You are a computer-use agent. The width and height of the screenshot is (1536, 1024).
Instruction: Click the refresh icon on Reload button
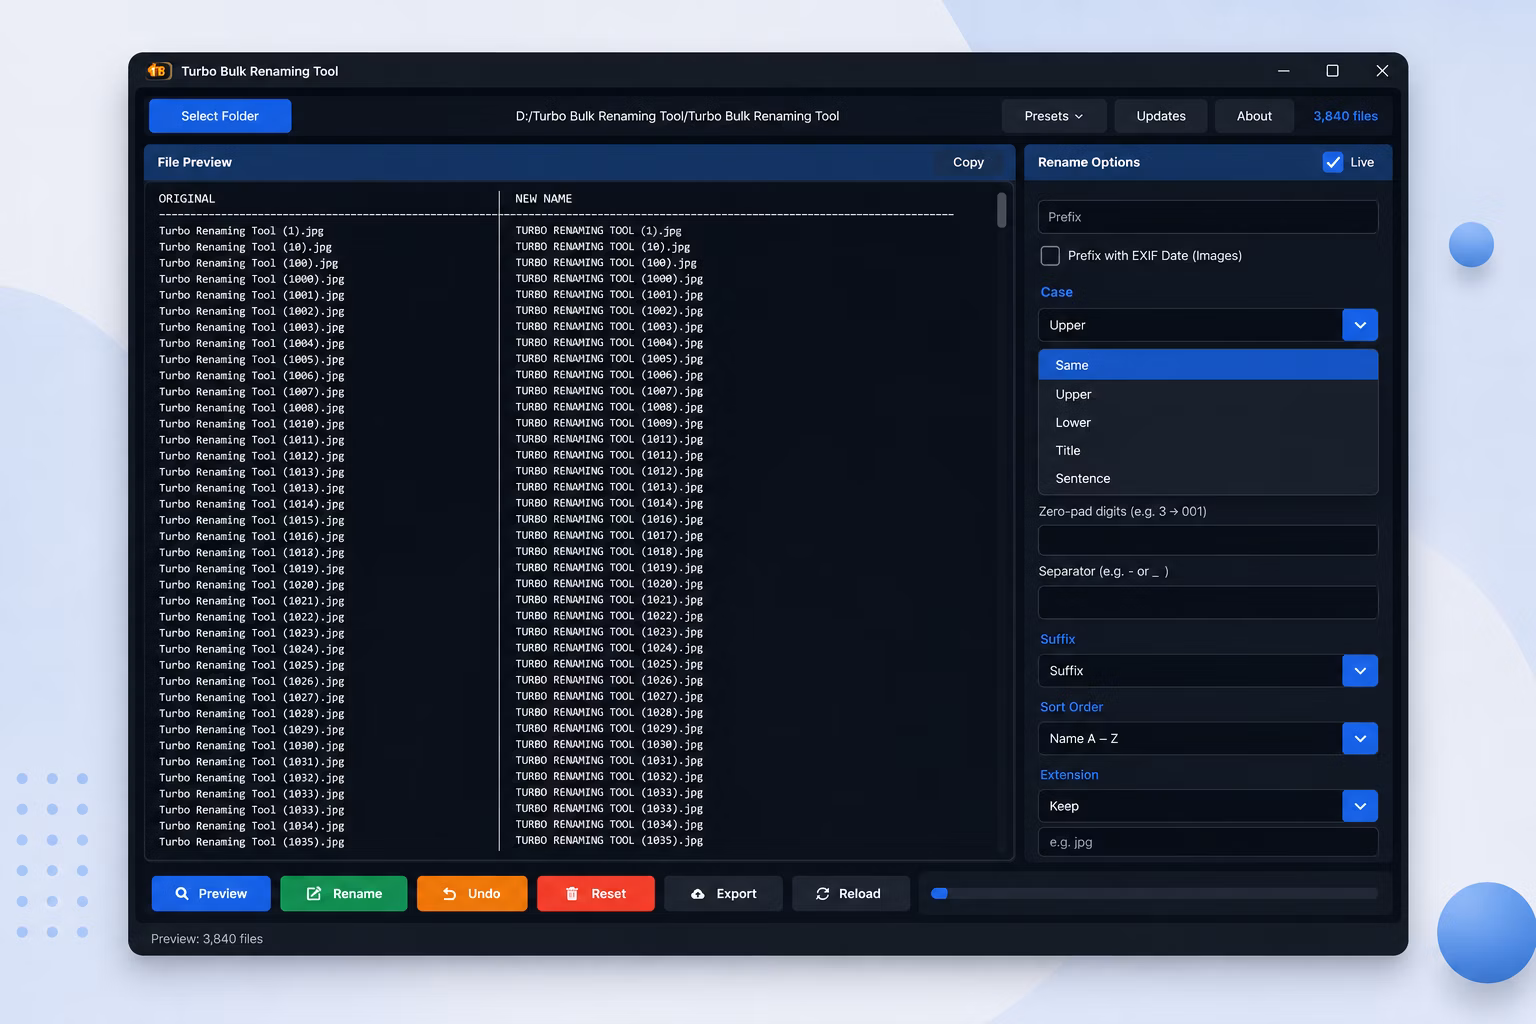click(x=822, y=894)
